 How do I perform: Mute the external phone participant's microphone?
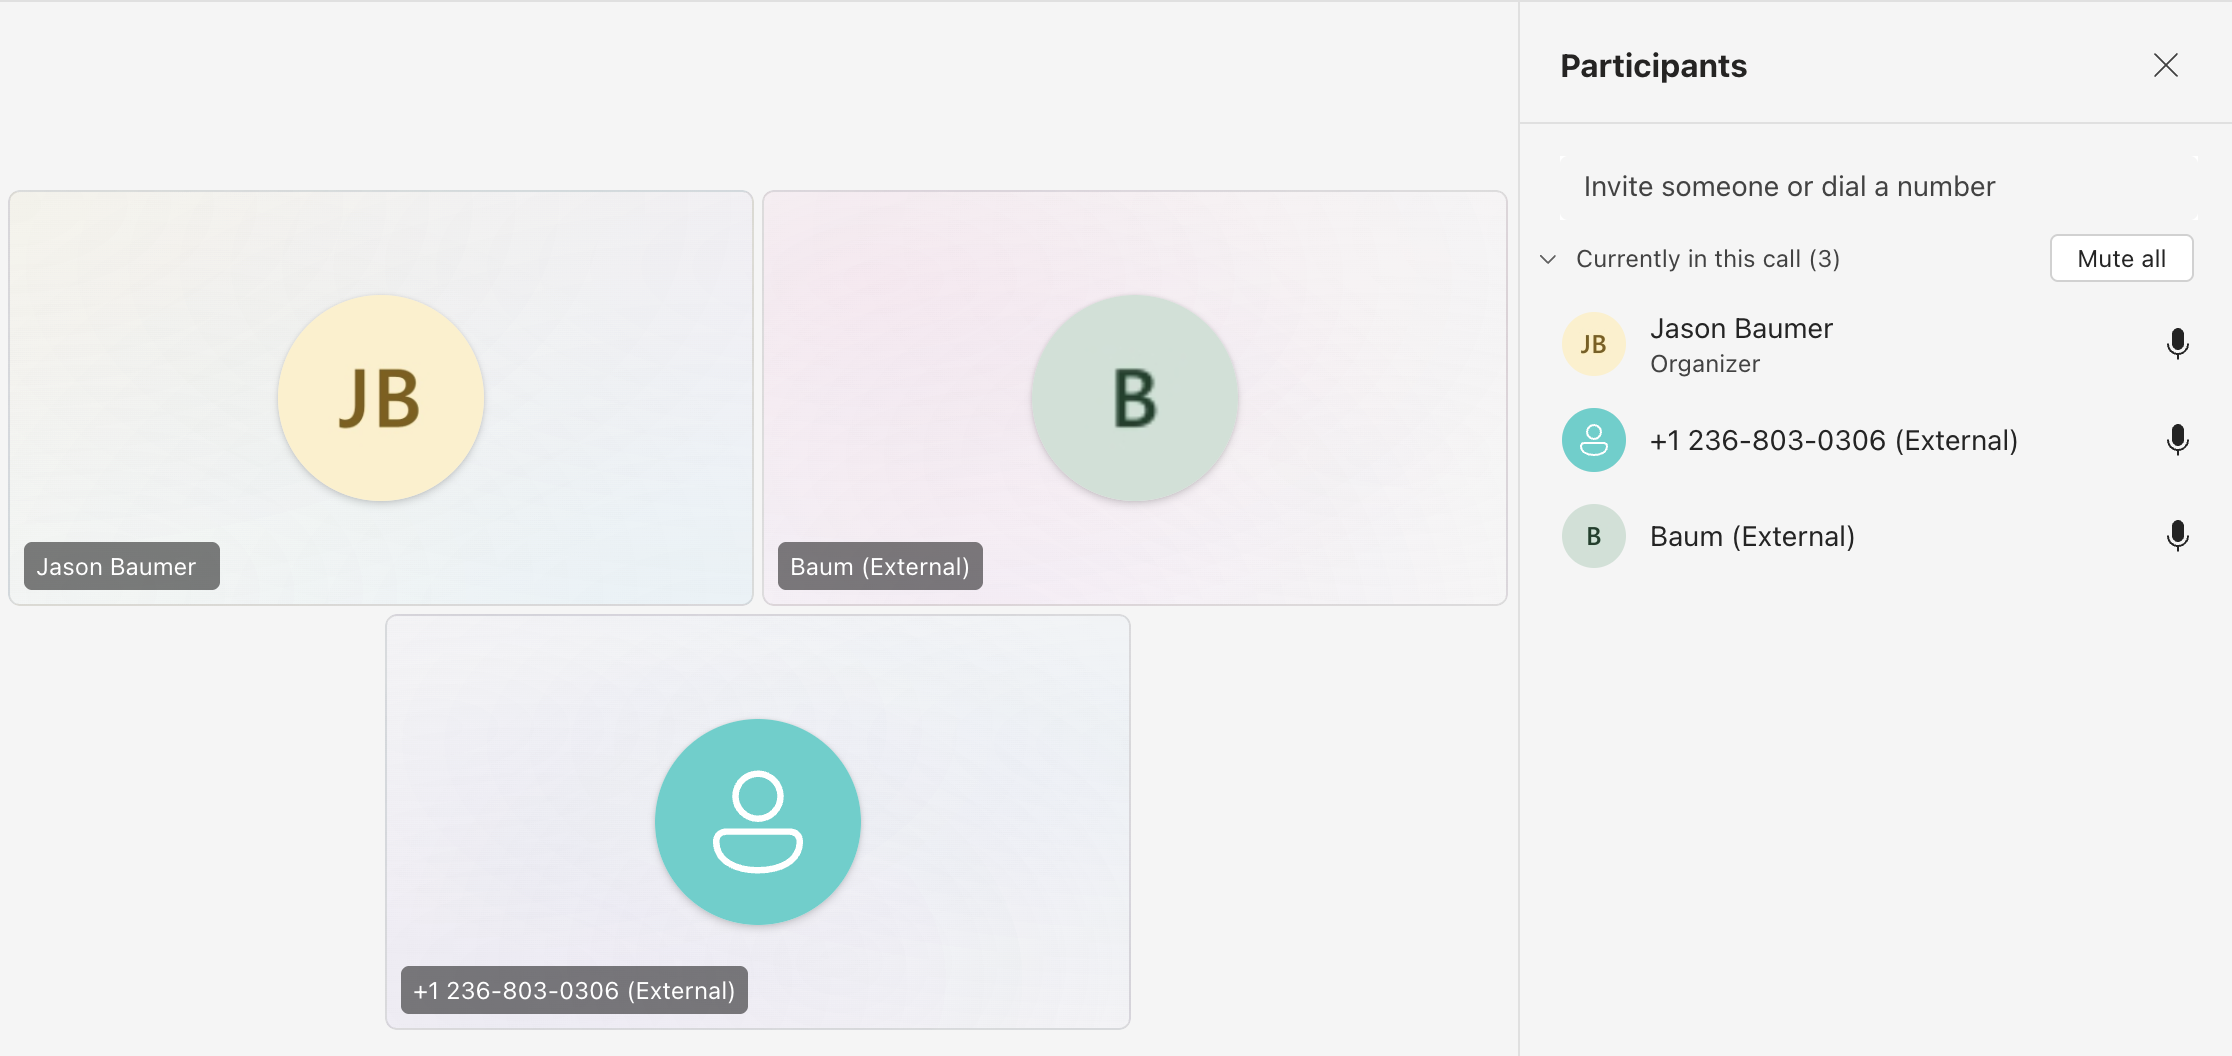point(2178,440)
